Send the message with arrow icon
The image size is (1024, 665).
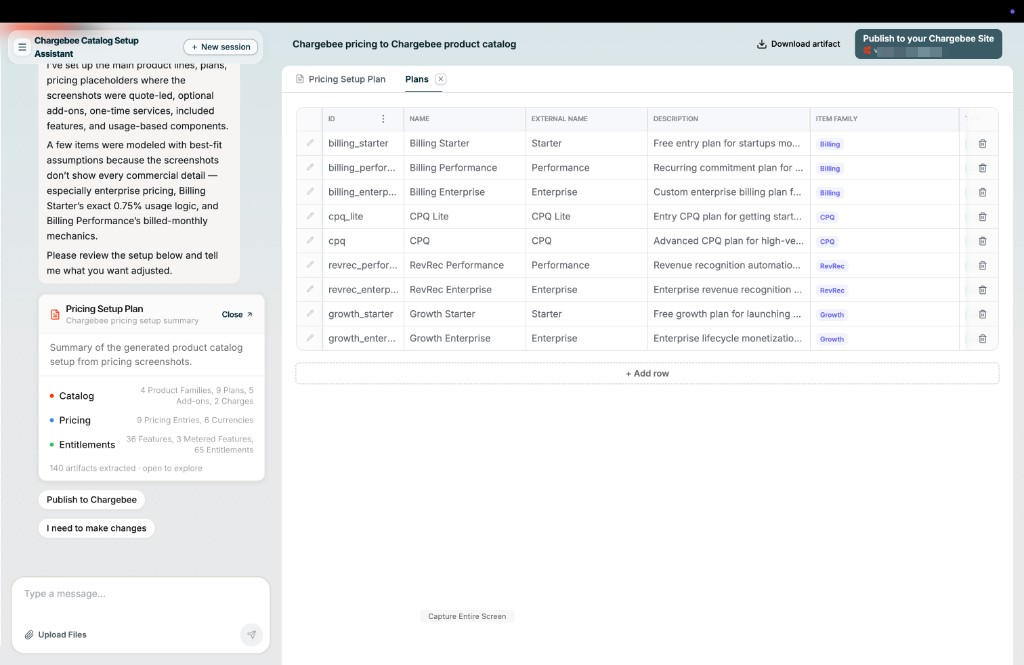pos(251,634)
